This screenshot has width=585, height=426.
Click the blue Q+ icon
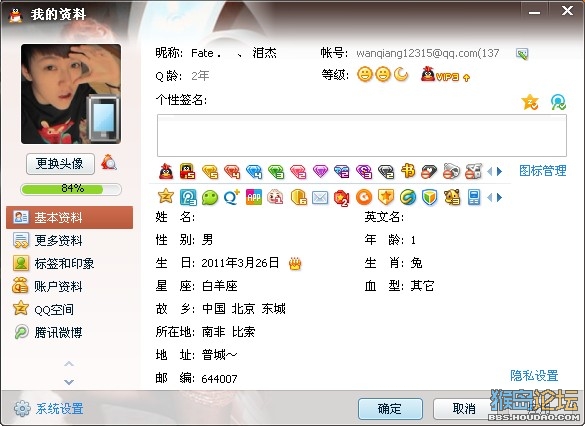click(x=232, y=197)
